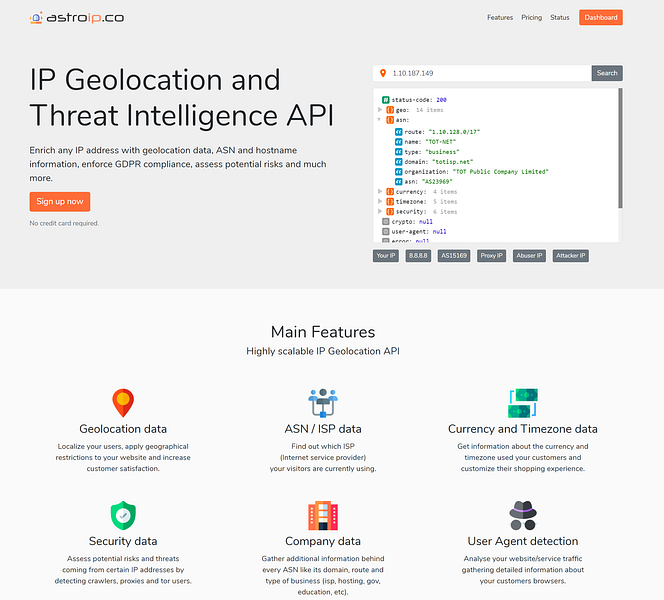Open the Status nav link
This screenshot has height=600, width=664.
coord(559,17)
